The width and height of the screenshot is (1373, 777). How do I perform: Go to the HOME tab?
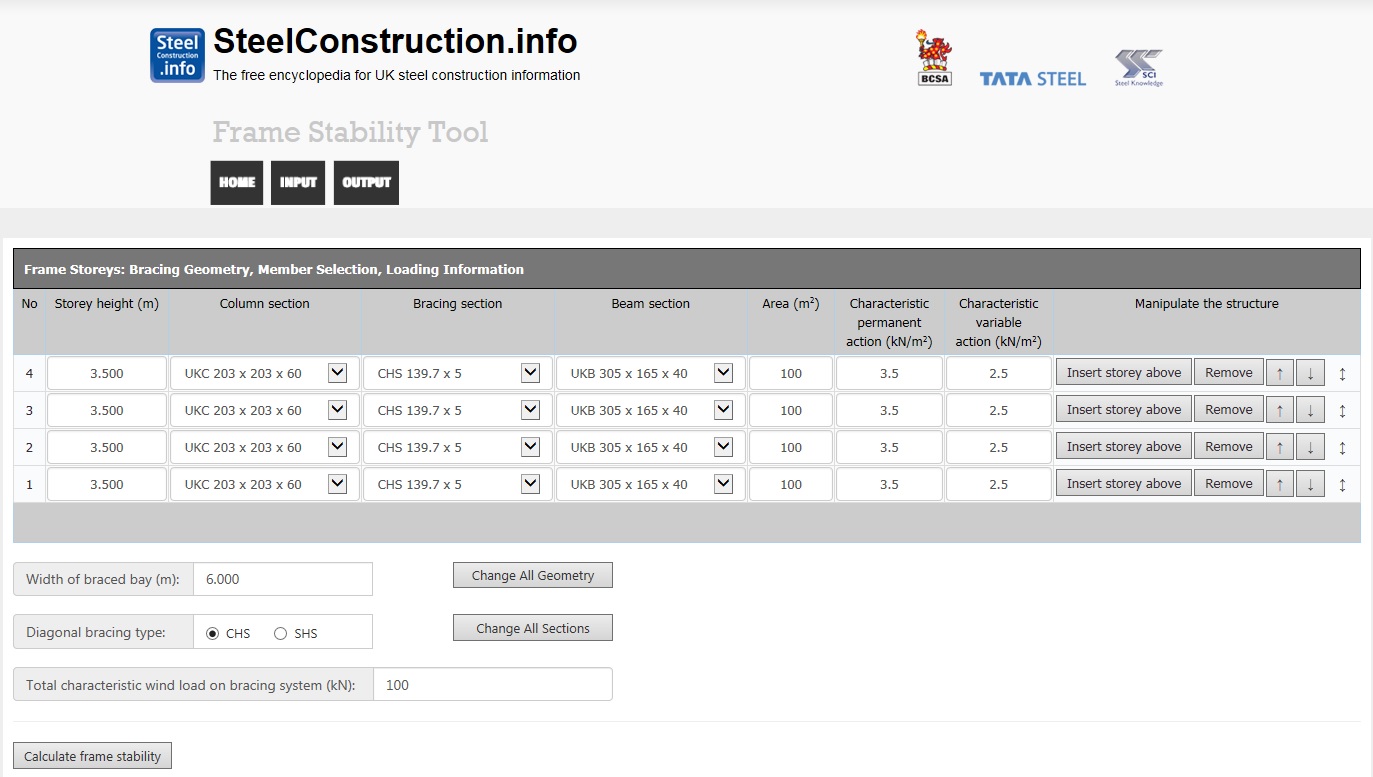237,183
